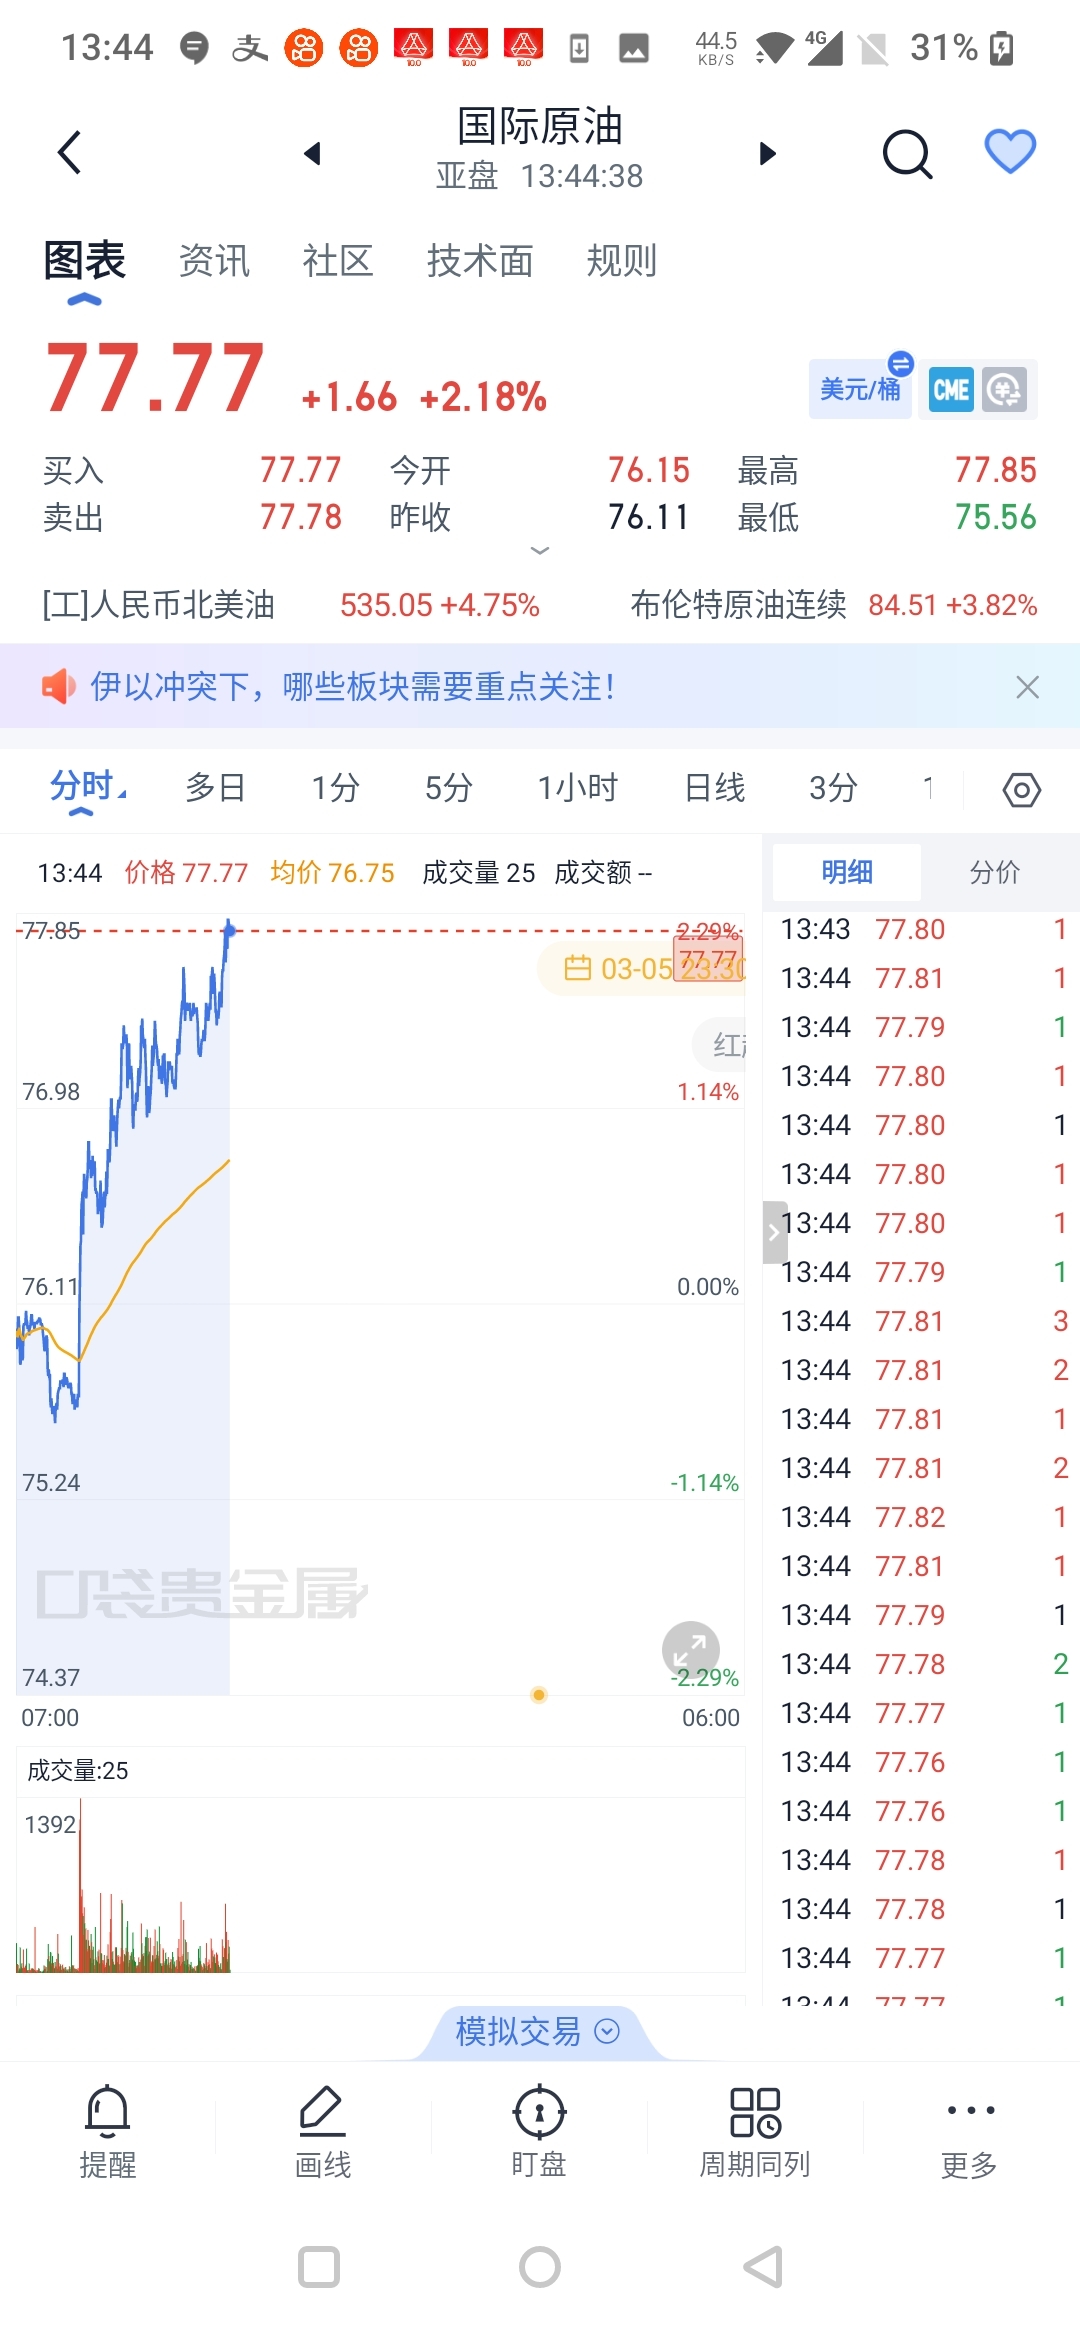This screenshot has width=1080, height=2340.
Task: Select the 1小时 chart period
Action: [x=578, y=788]
